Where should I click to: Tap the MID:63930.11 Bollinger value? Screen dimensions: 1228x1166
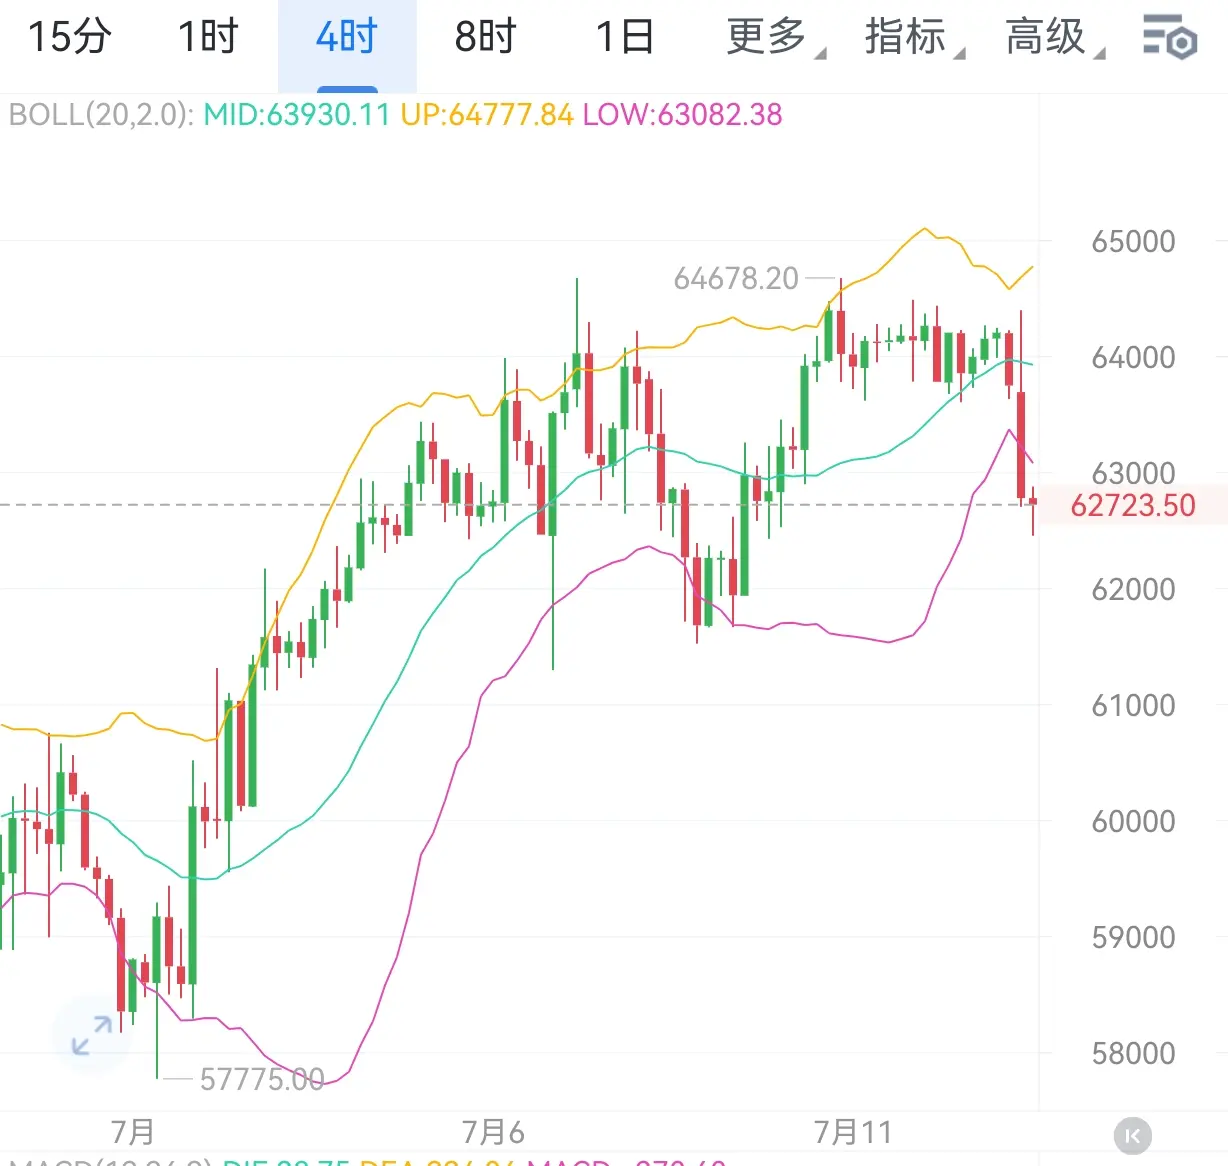tap(296, 115)
